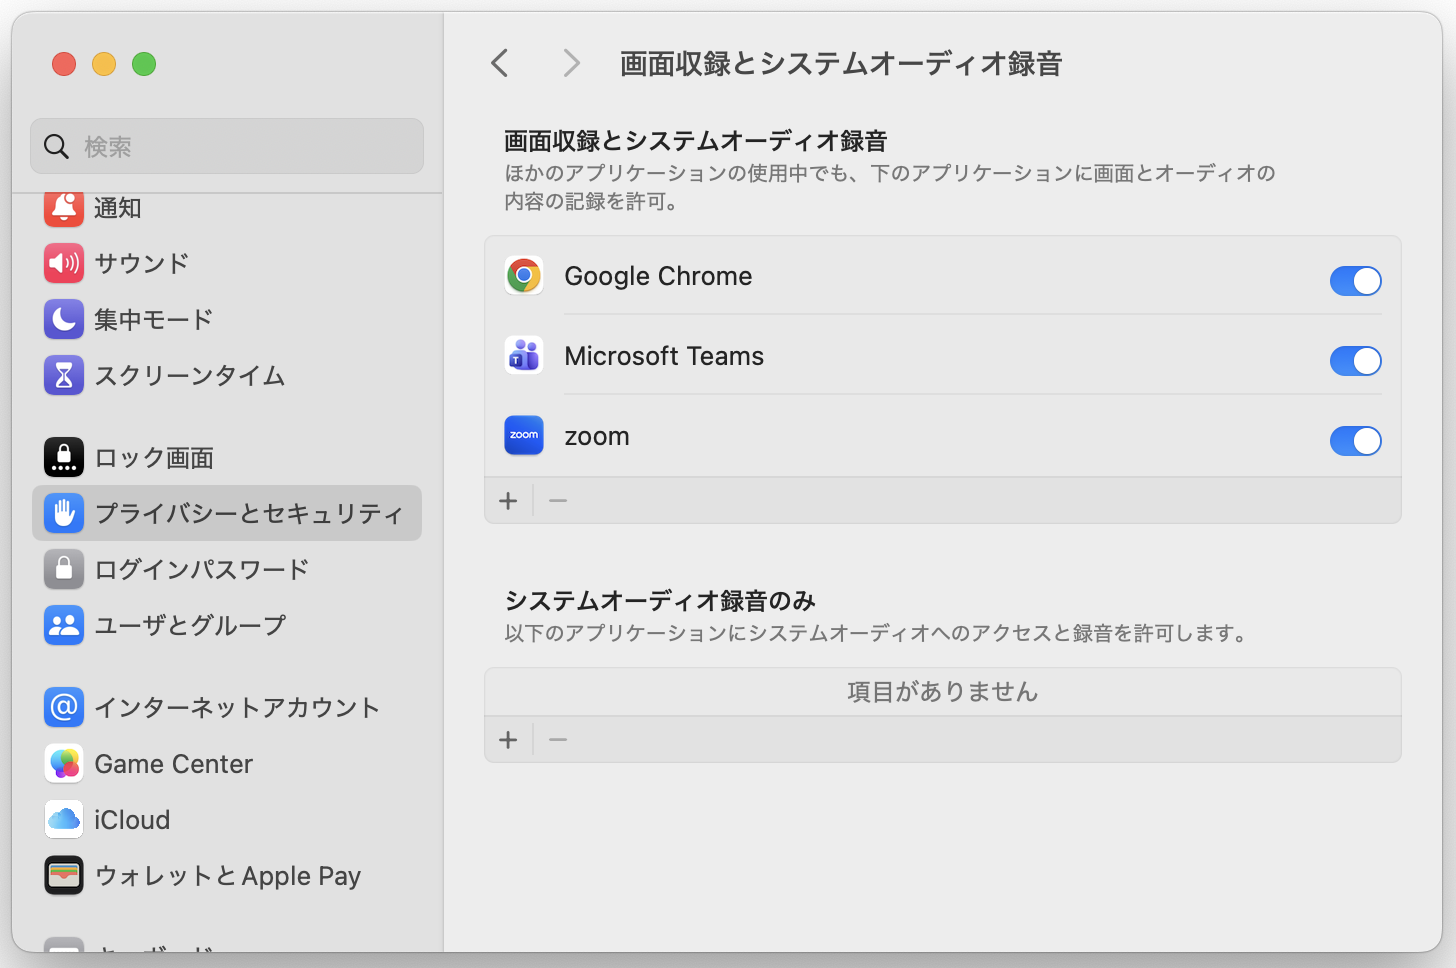Select the Google Chrome row label

658,276
